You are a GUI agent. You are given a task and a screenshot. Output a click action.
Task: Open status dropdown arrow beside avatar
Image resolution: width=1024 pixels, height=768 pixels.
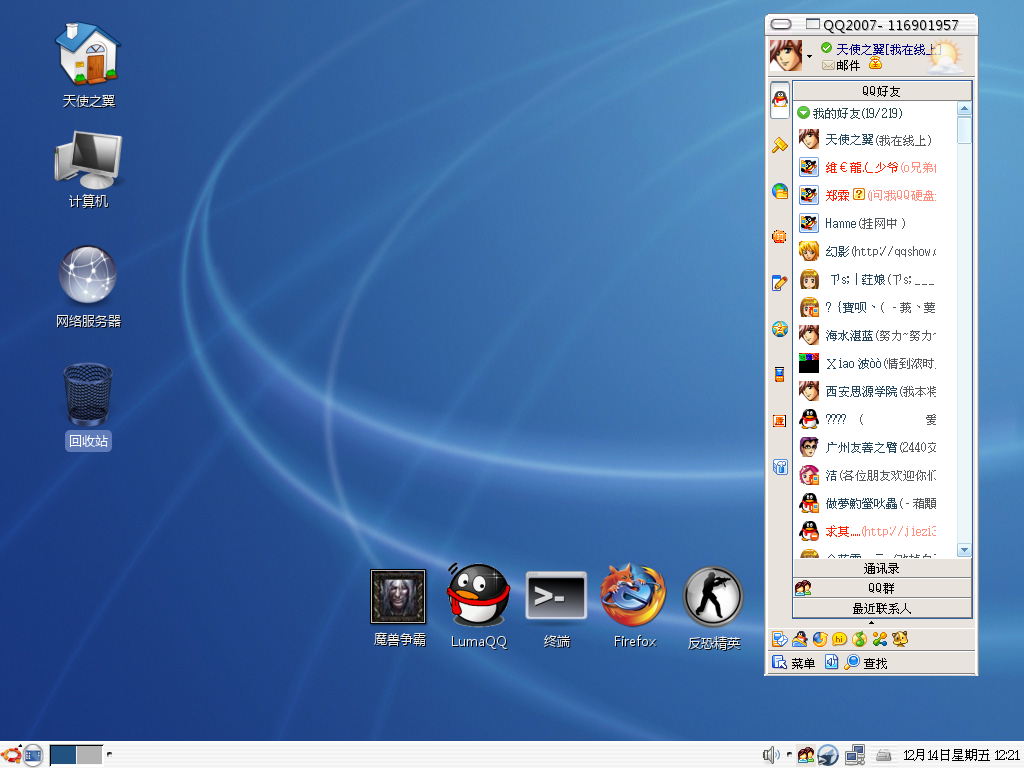809,56
